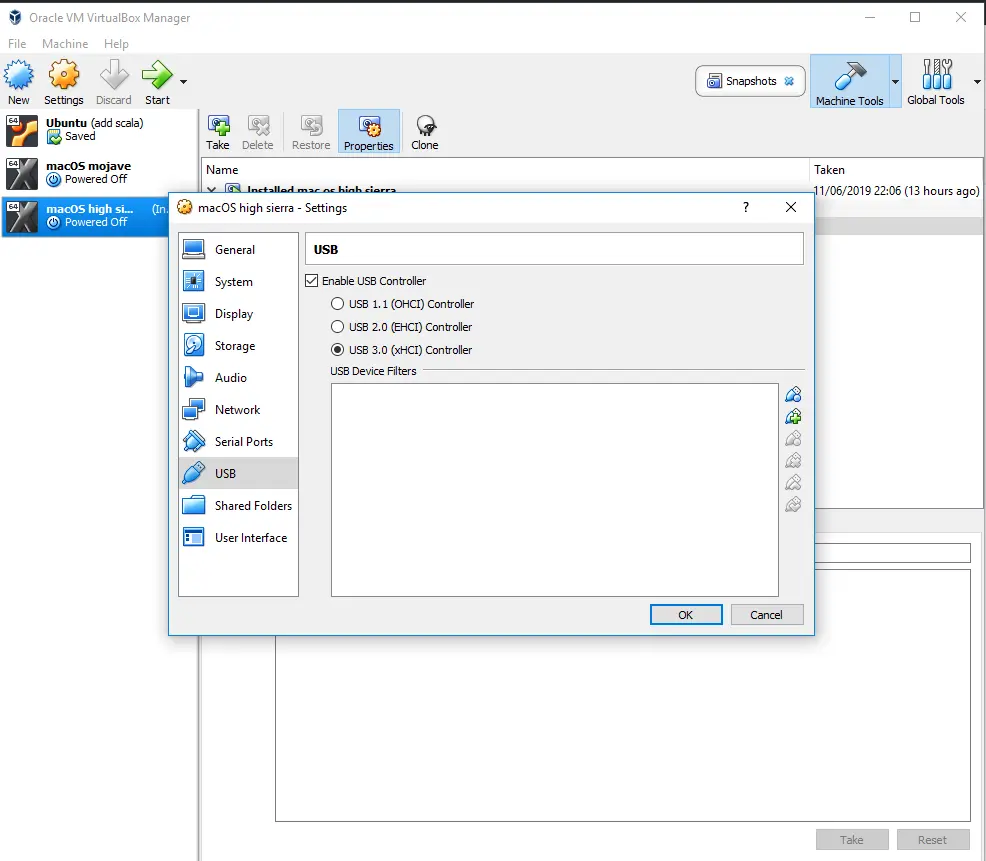Open the Display settings category
Screen dimensions: 986x861
pos(238,314)
